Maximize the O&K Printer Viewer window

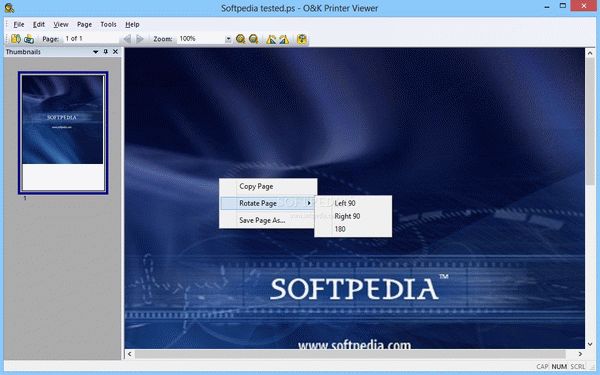coord(562,6)
